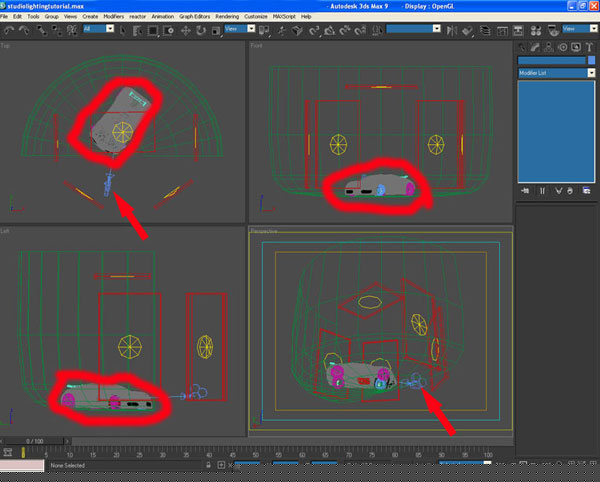Click the 0 / 100 time slider

[35, 441]
